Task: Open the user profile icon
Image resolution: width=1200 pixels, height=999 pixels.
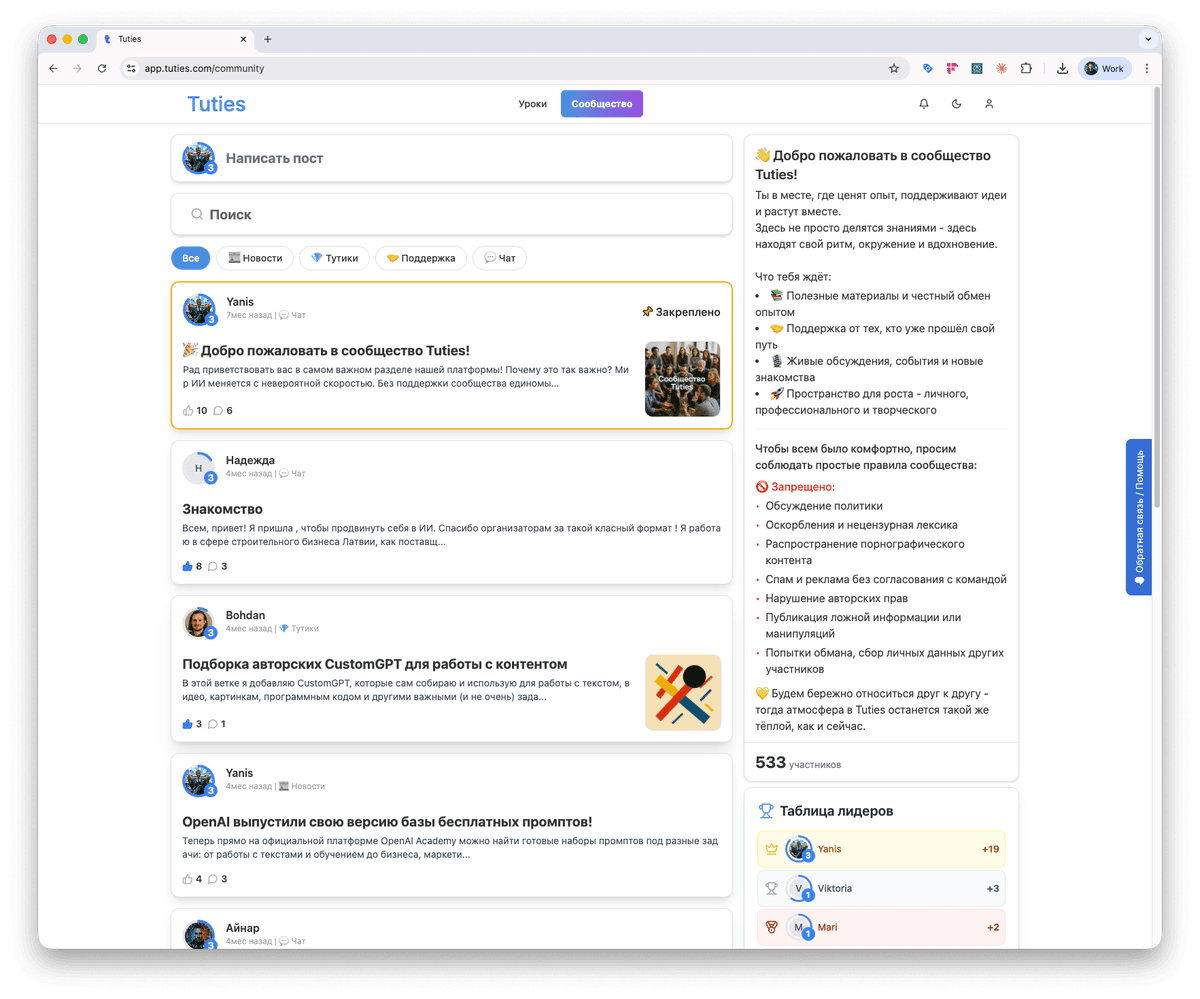Action: click(989, 104)
